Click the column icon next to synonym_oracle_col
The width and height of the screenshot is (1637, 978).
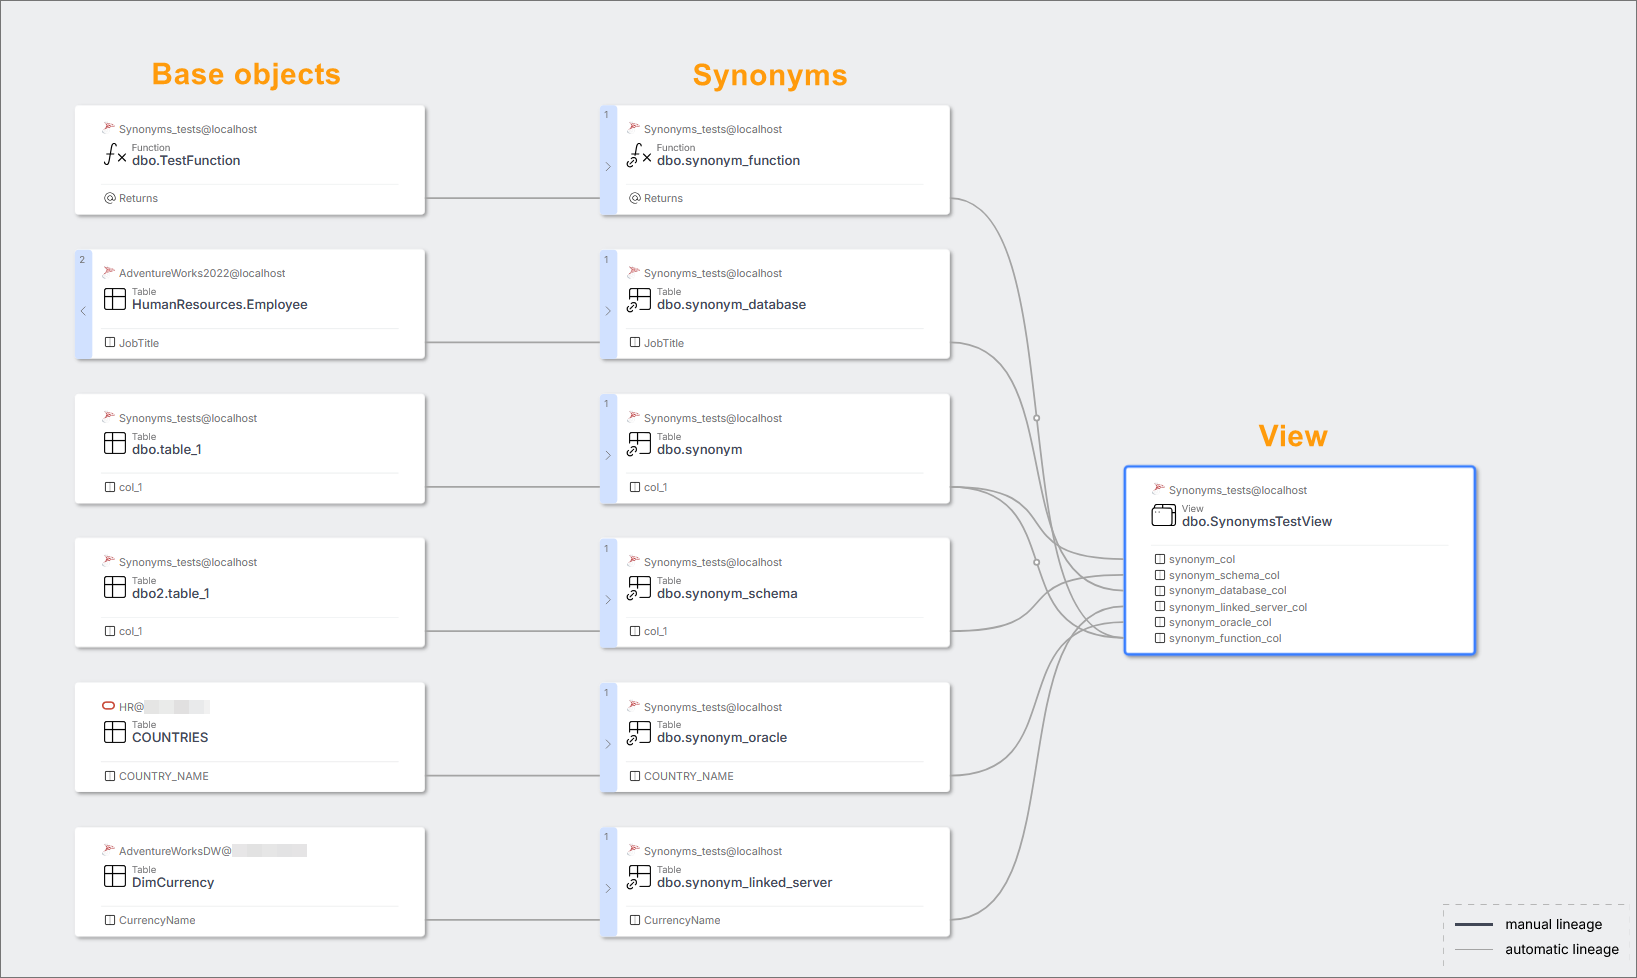[x=1160, y=622]
